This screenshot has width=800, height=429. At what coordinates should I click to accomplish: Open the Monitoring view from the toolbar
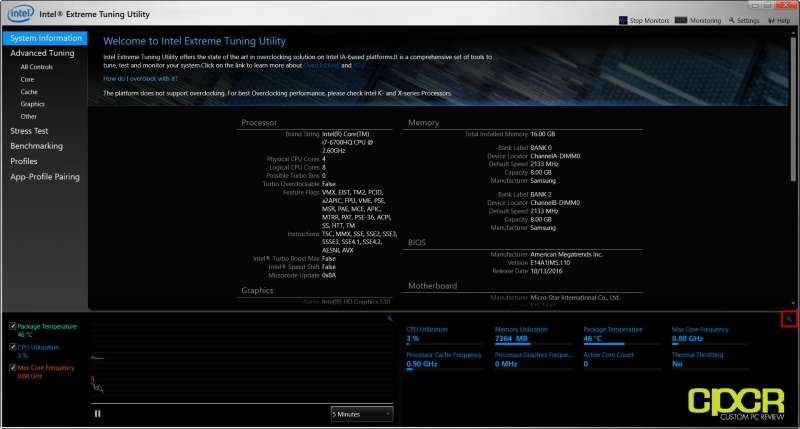[x=698, y=20]
